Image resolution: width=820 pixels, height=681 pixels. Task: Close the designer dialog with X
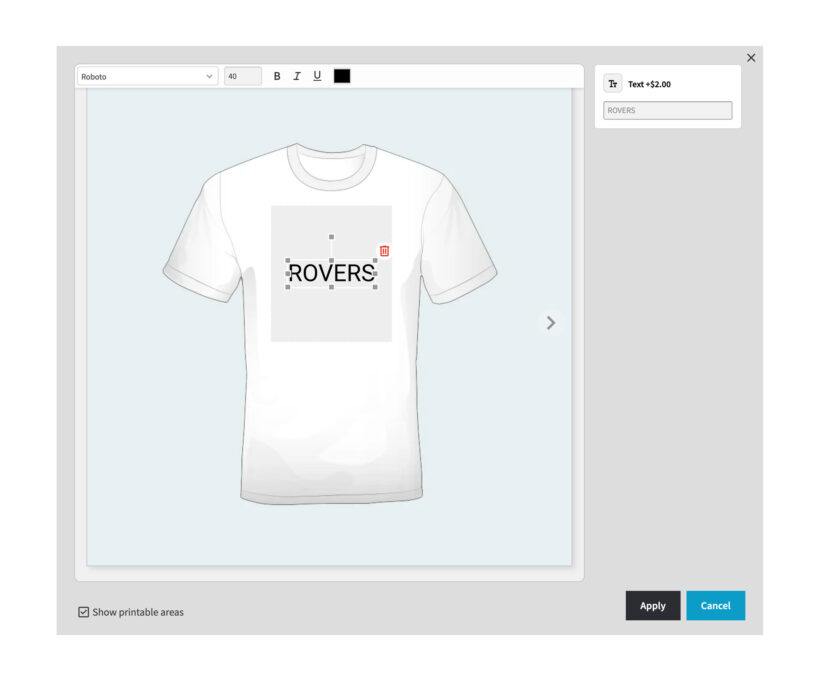(x=751, y=58)
